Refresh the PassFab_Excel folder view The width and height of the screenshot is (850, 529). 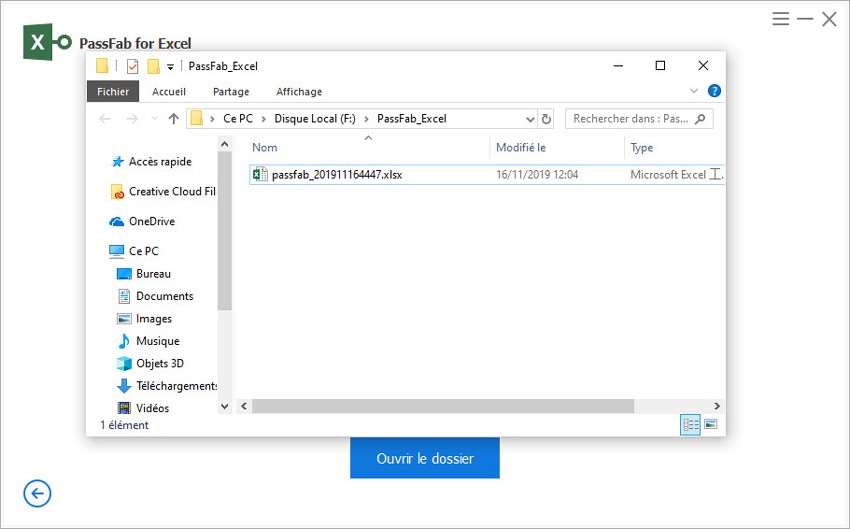546,119
